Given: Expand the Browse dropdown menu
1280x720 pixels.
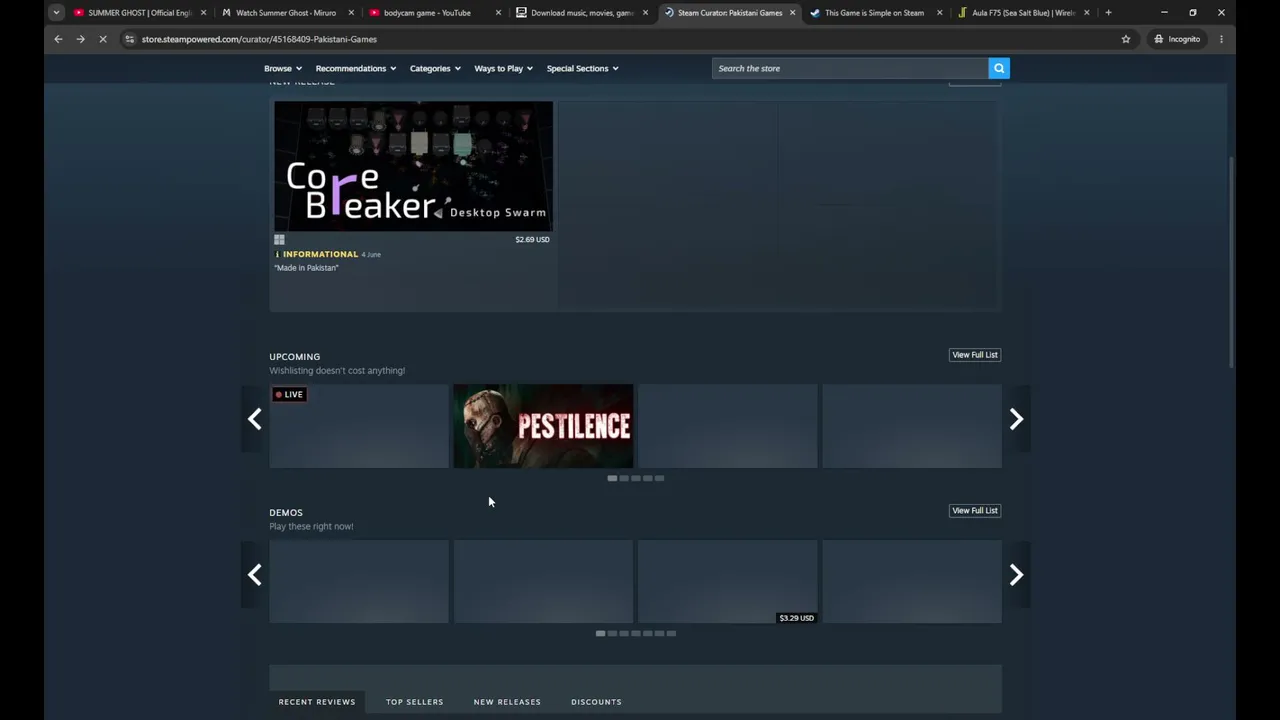Looking at the screenshot, I should pos(283,68).
